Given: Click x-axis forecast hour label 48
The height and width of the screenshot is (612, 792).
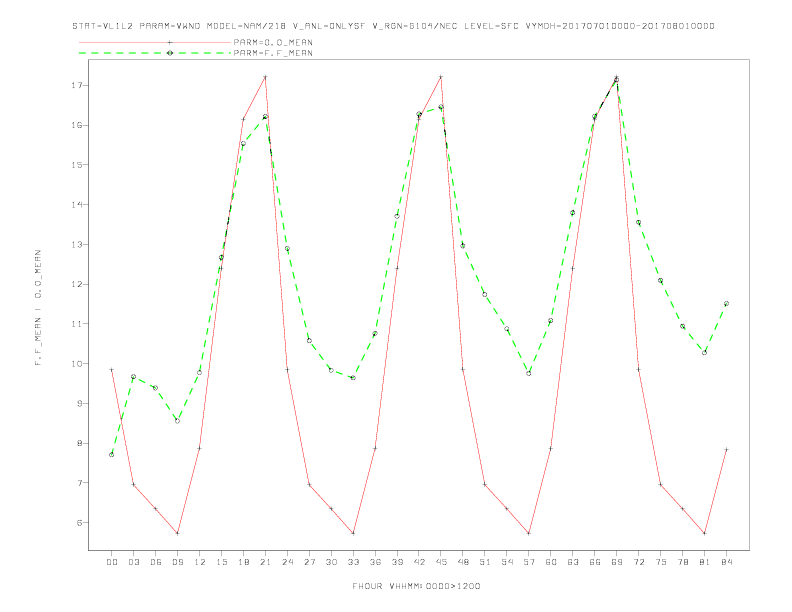Looking at the screenshot, I should pyautogui.click(x=463, y=562).
